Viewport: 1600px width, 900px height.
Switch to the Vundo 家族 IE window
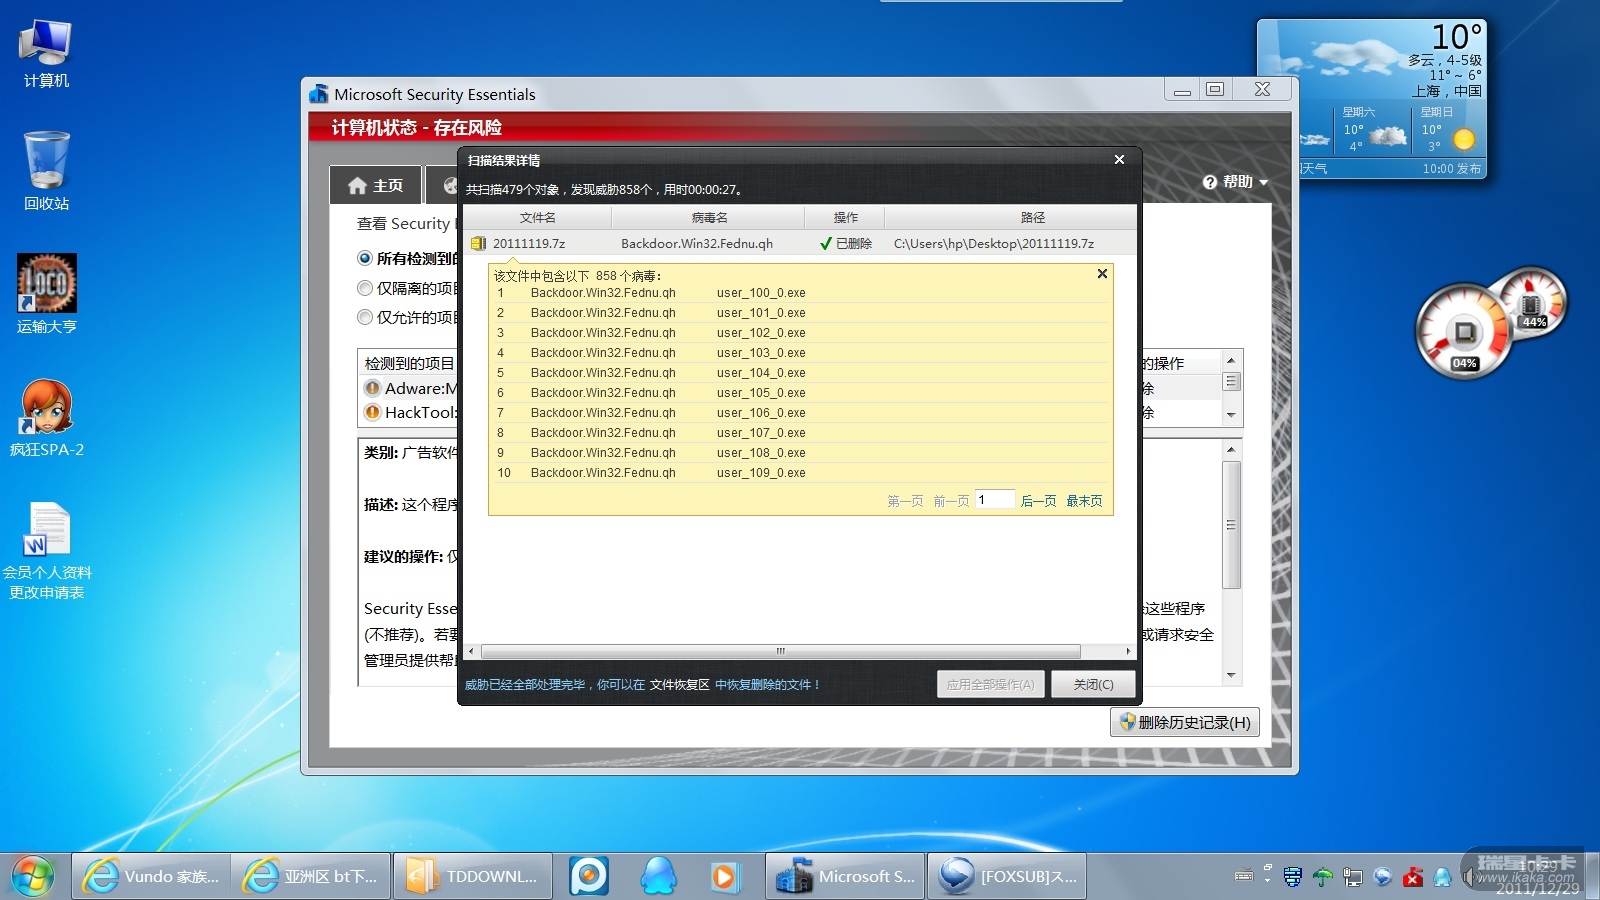pyautogui.click(x=151, y=876)
